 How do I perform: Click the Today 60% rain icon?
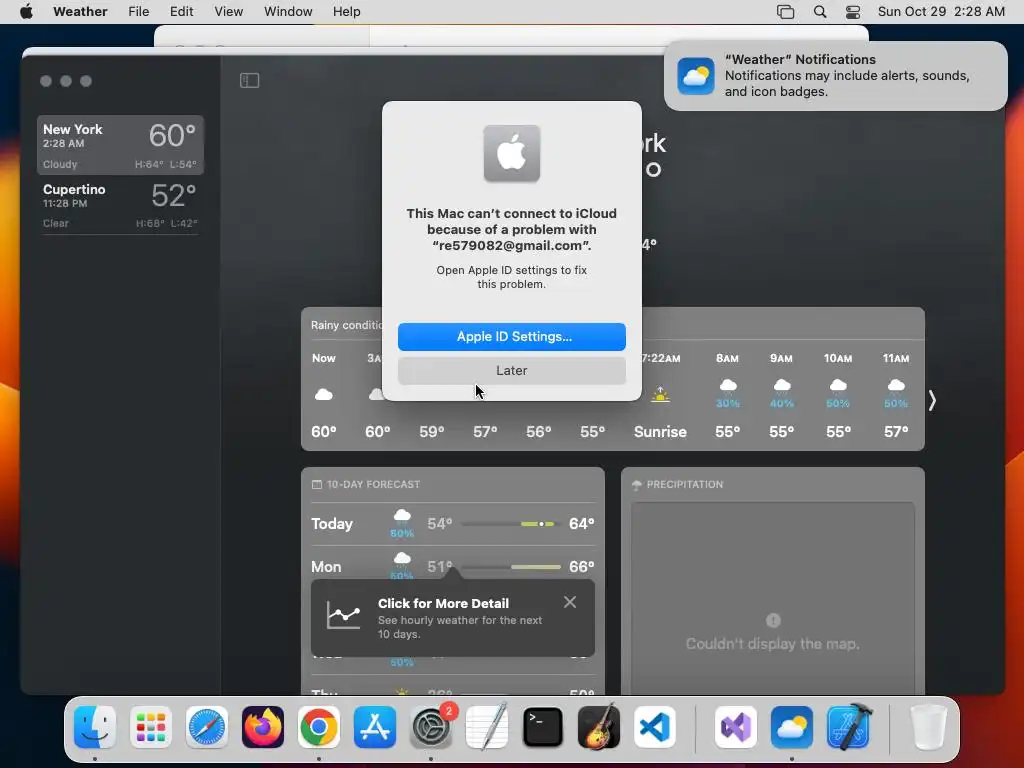[402, 523]
